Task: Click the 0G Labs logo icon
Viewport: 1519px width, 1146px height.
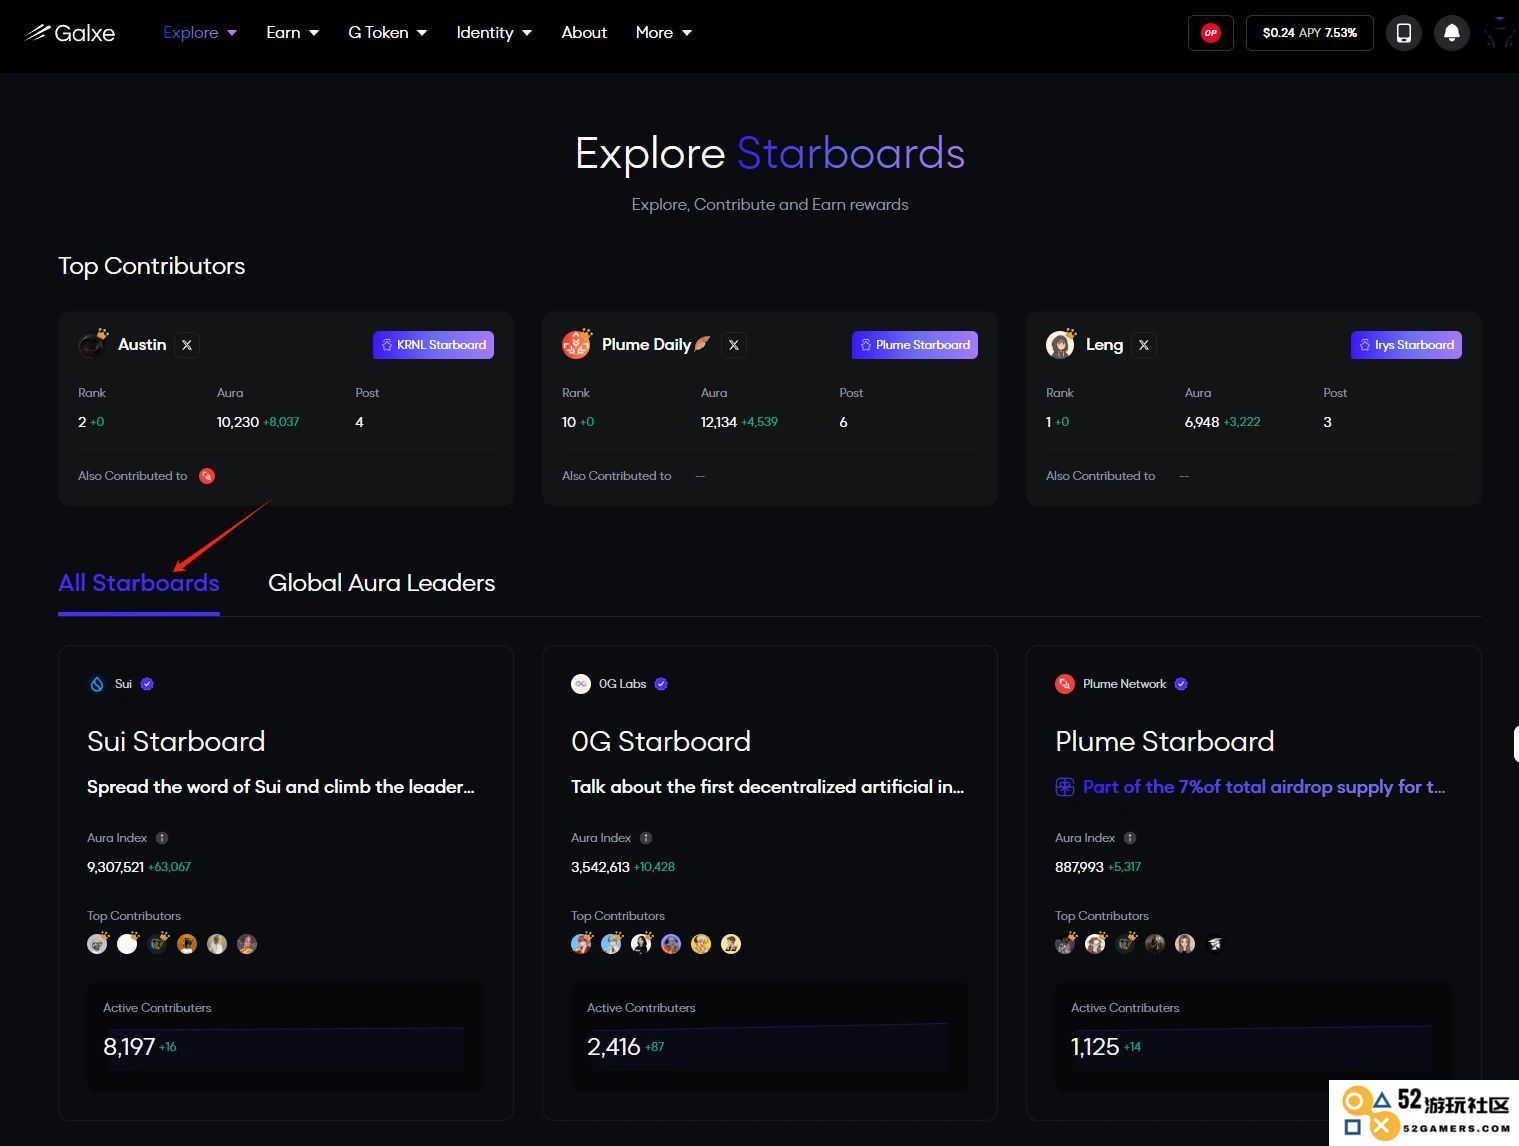Action: coord(581,684)
